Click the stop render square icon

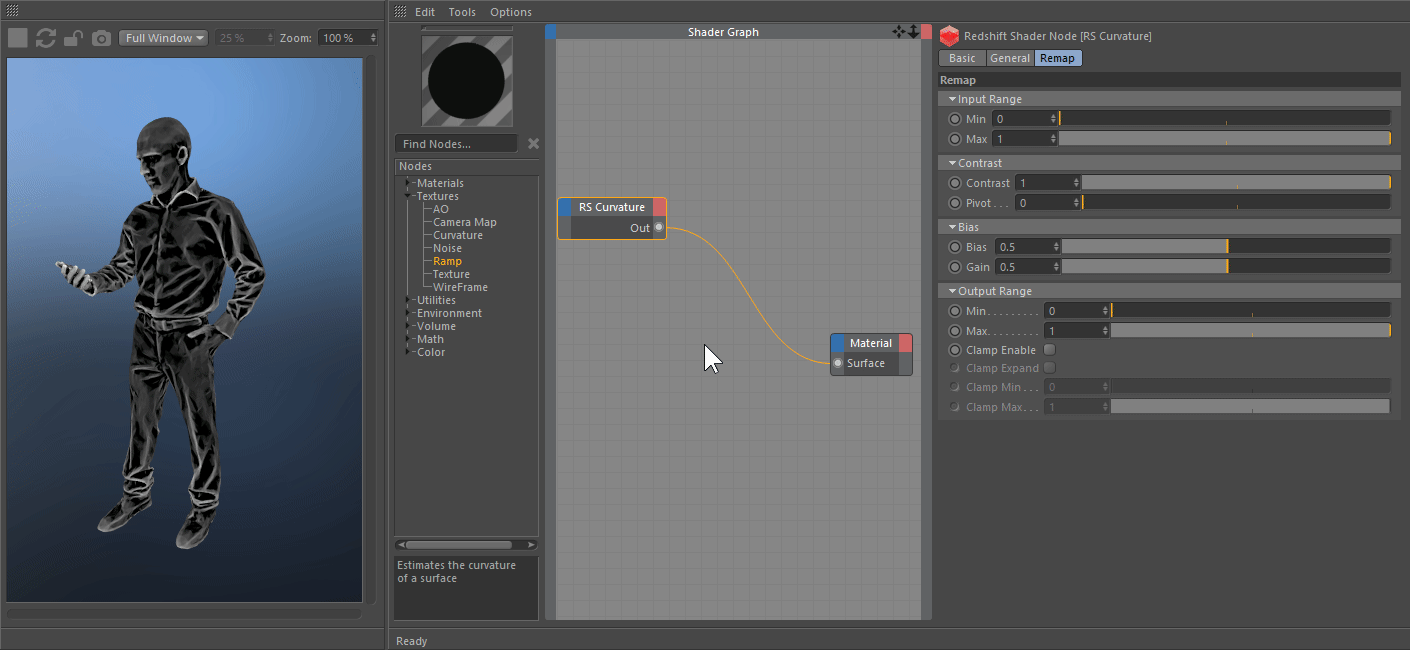[x=17, y=38]
